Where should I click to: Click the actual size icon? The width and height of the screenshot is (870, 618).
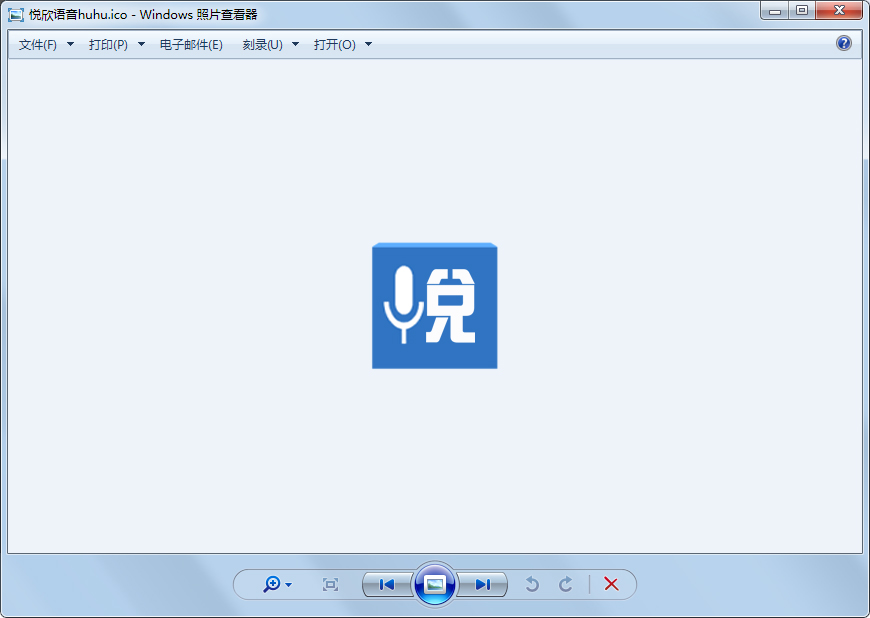pyautogui.click(x=331, y=584)
